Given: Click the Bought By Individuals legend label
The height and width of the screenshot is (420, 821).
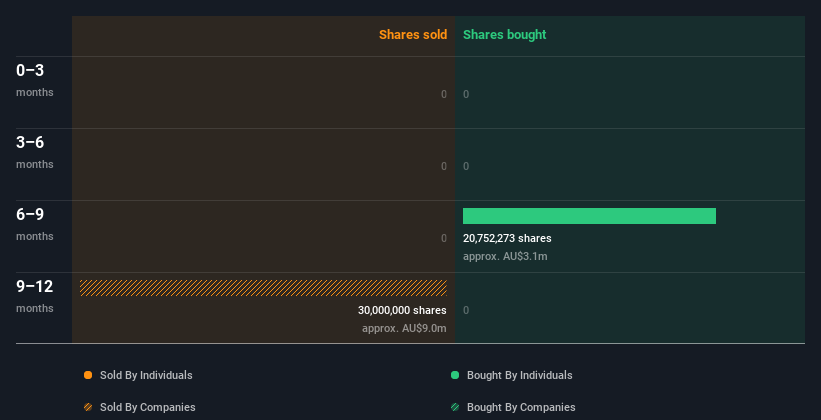Looking at the screenshot, I should (x=519, y=375).
